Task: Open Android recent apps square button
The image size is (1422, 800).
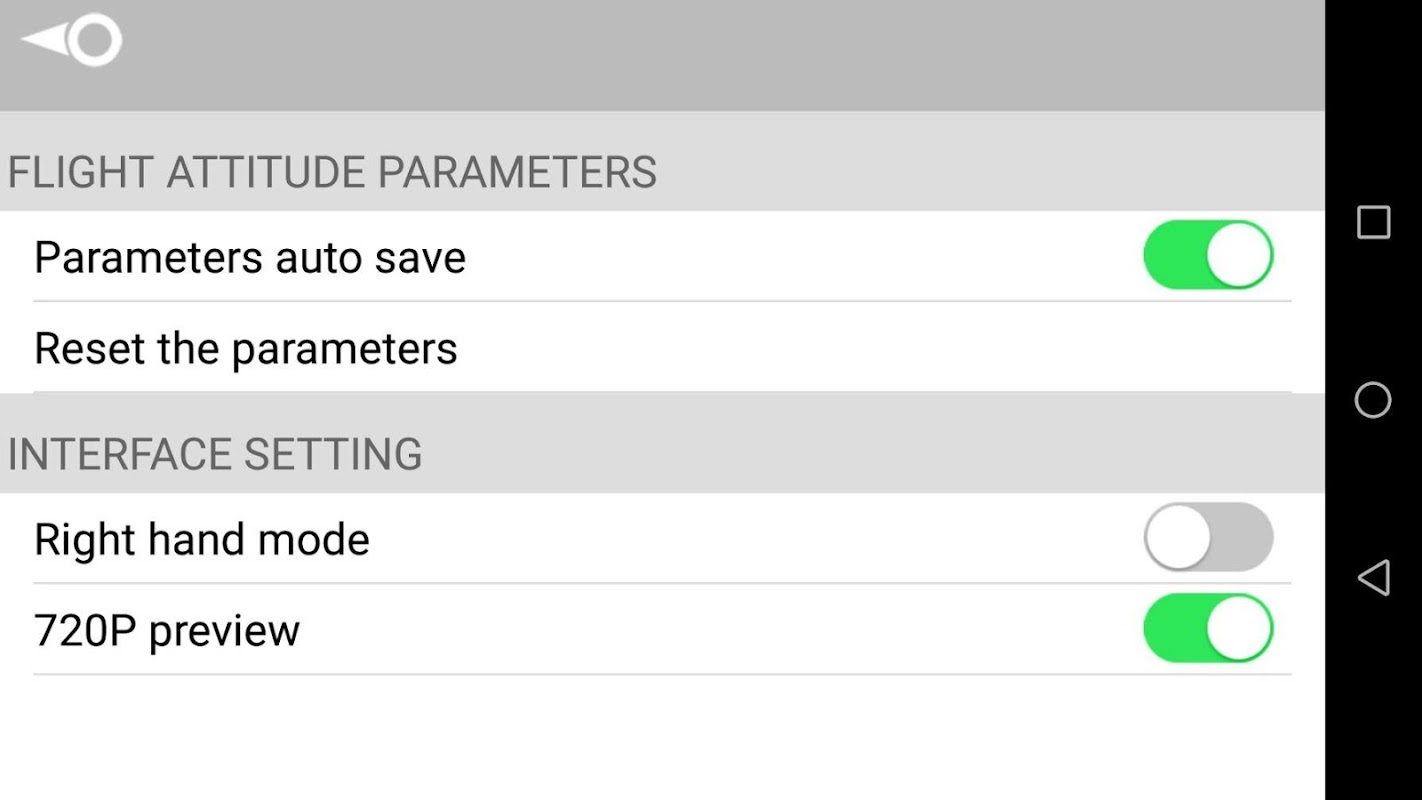Action: click(x=1373, y=222)
